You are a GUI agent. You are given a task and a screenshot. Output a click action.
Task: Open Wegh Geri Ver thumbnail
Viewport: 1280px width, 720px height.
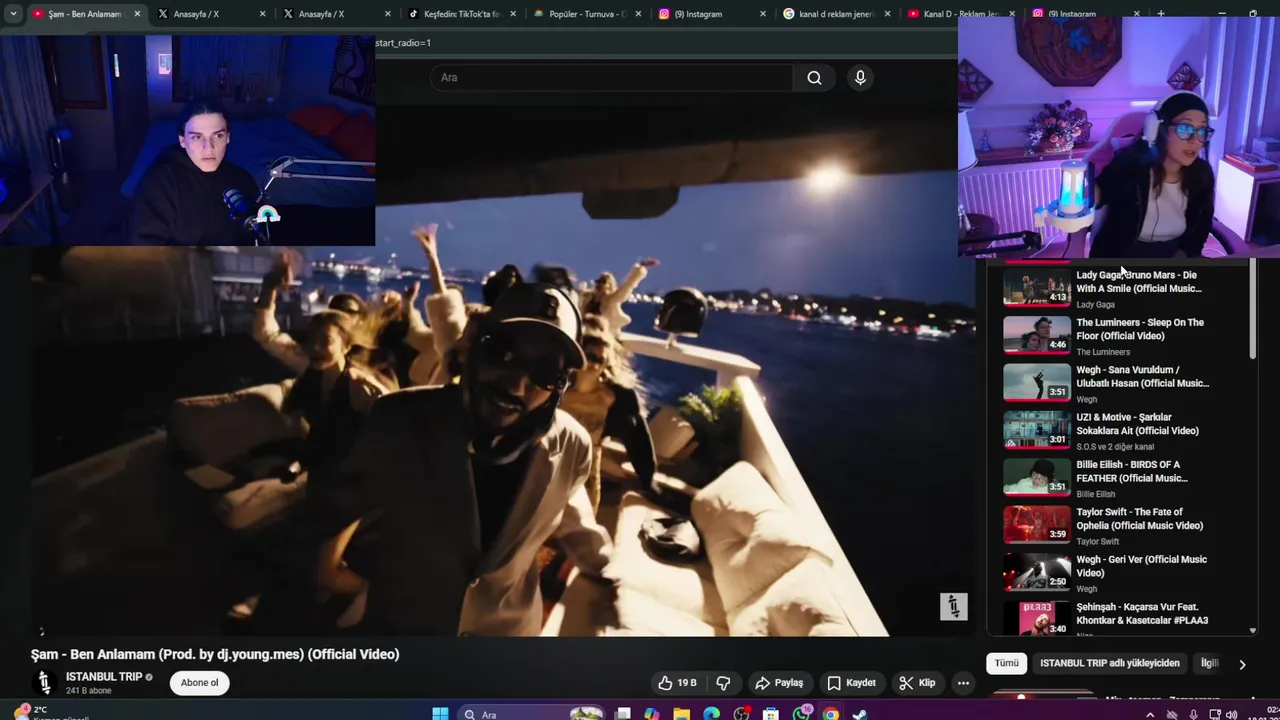pos(1037,573)
